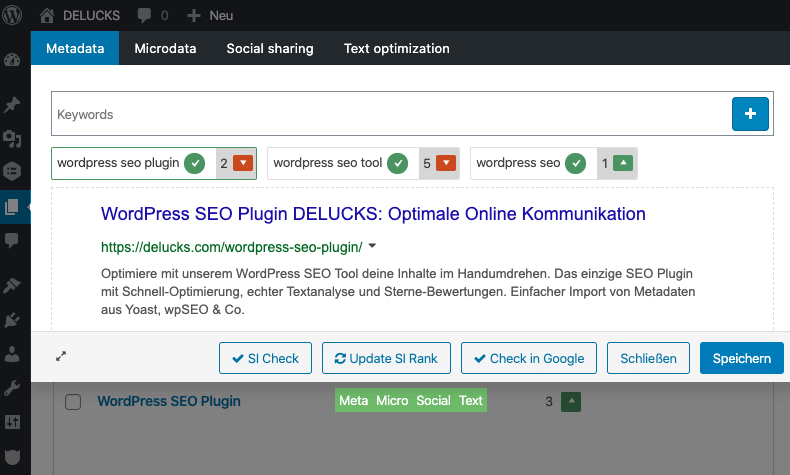Toggle green check on 'wordpress seo tool' keyword
Screen dimensions: 790x475
click(x=399, y=163)
